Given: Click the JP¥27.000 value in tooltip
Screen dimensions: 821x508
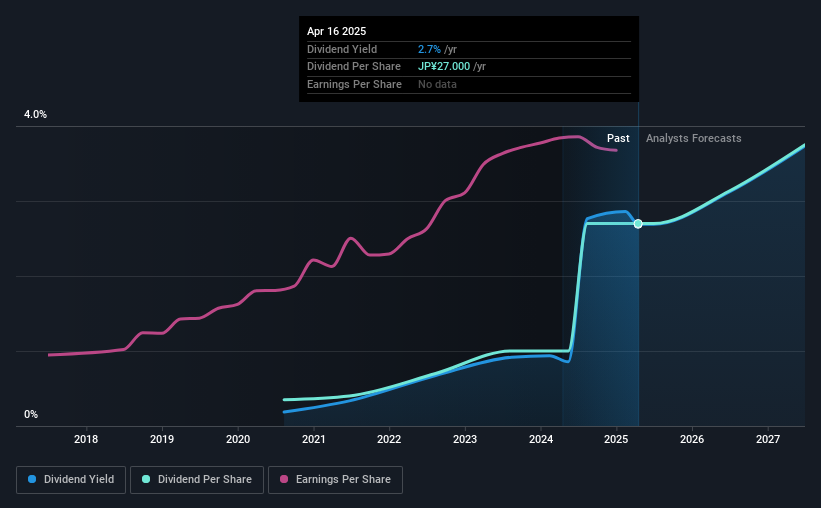Looking at the screenshot, I should [x=444, y=67].
